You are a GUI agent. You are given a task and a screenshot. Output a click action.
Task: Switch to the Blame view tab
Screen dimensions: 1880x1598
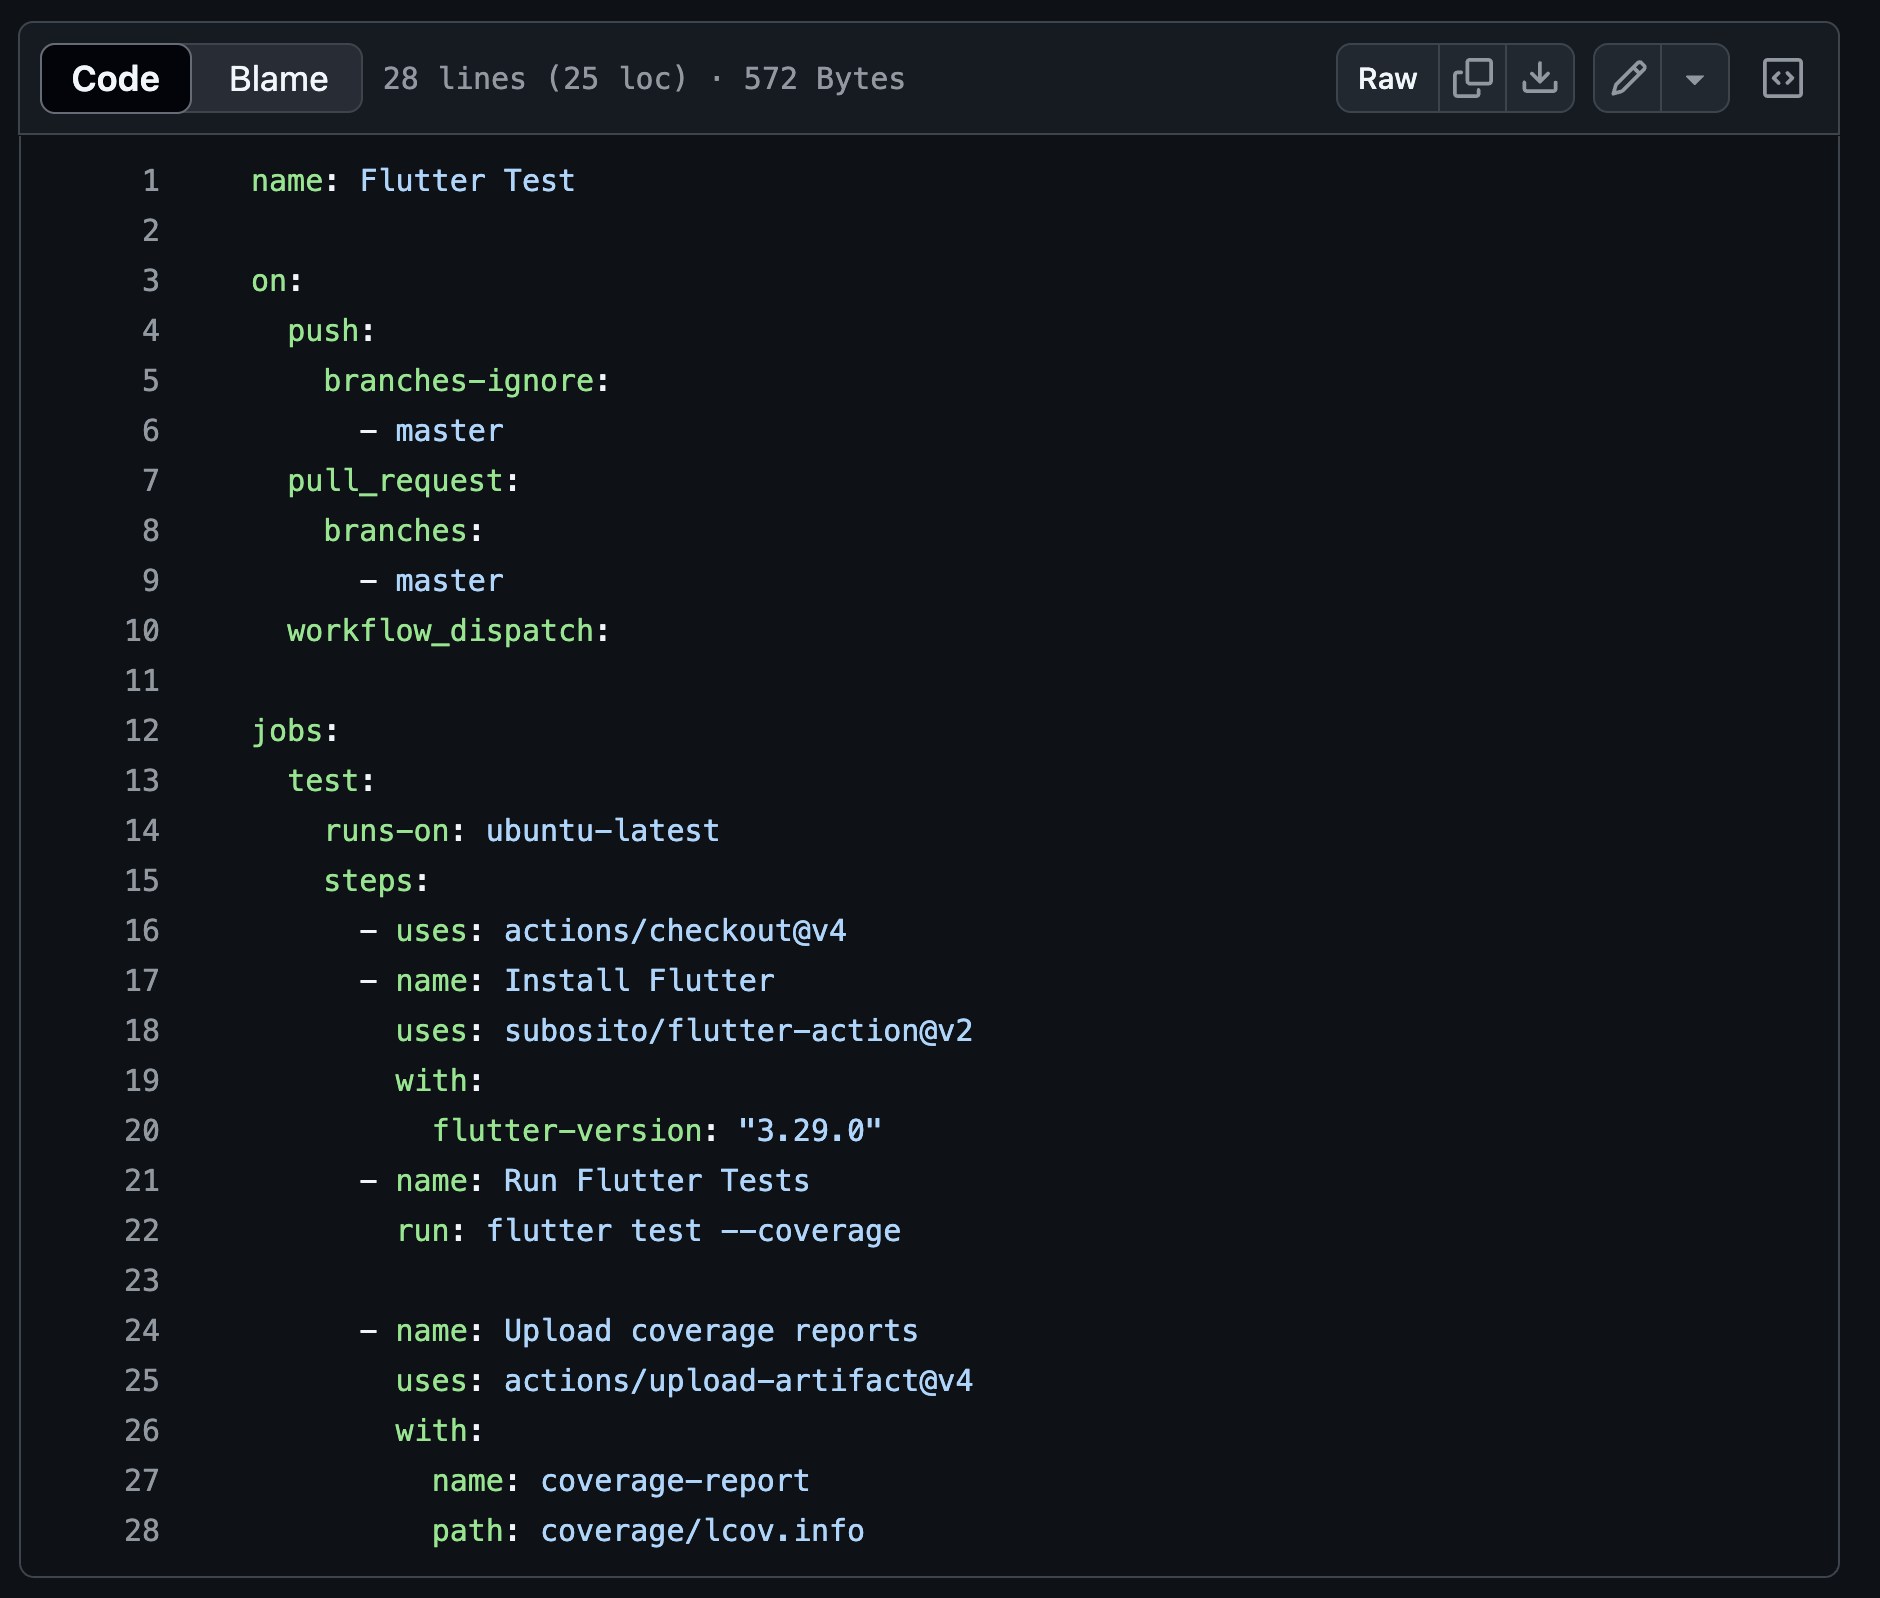(x=278, y=78)
